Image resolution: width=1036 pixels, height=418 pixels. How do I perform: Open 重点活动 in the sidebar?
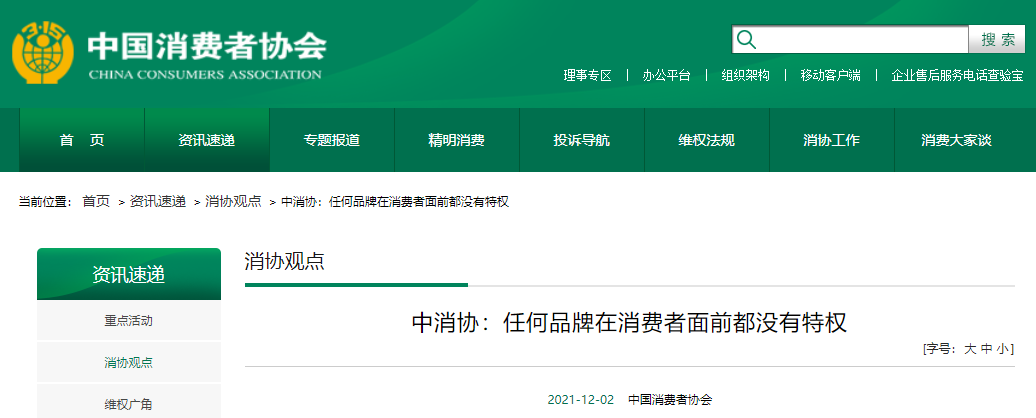coord(129,321)
